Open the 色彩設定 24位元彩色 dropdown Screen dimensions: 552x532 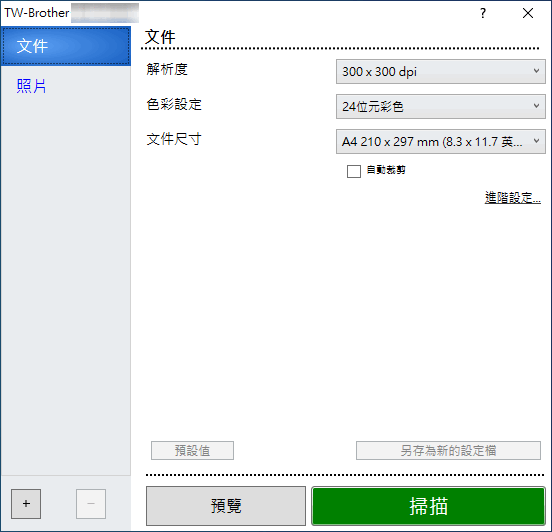coord(441,106)
